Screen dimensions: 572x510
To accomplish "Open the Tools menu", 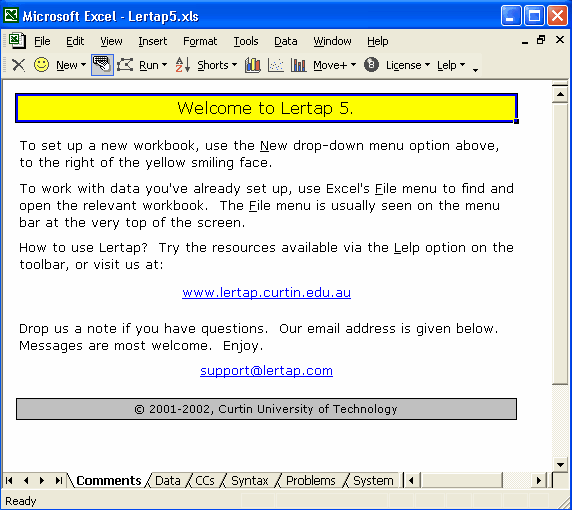I will [246, 41].
